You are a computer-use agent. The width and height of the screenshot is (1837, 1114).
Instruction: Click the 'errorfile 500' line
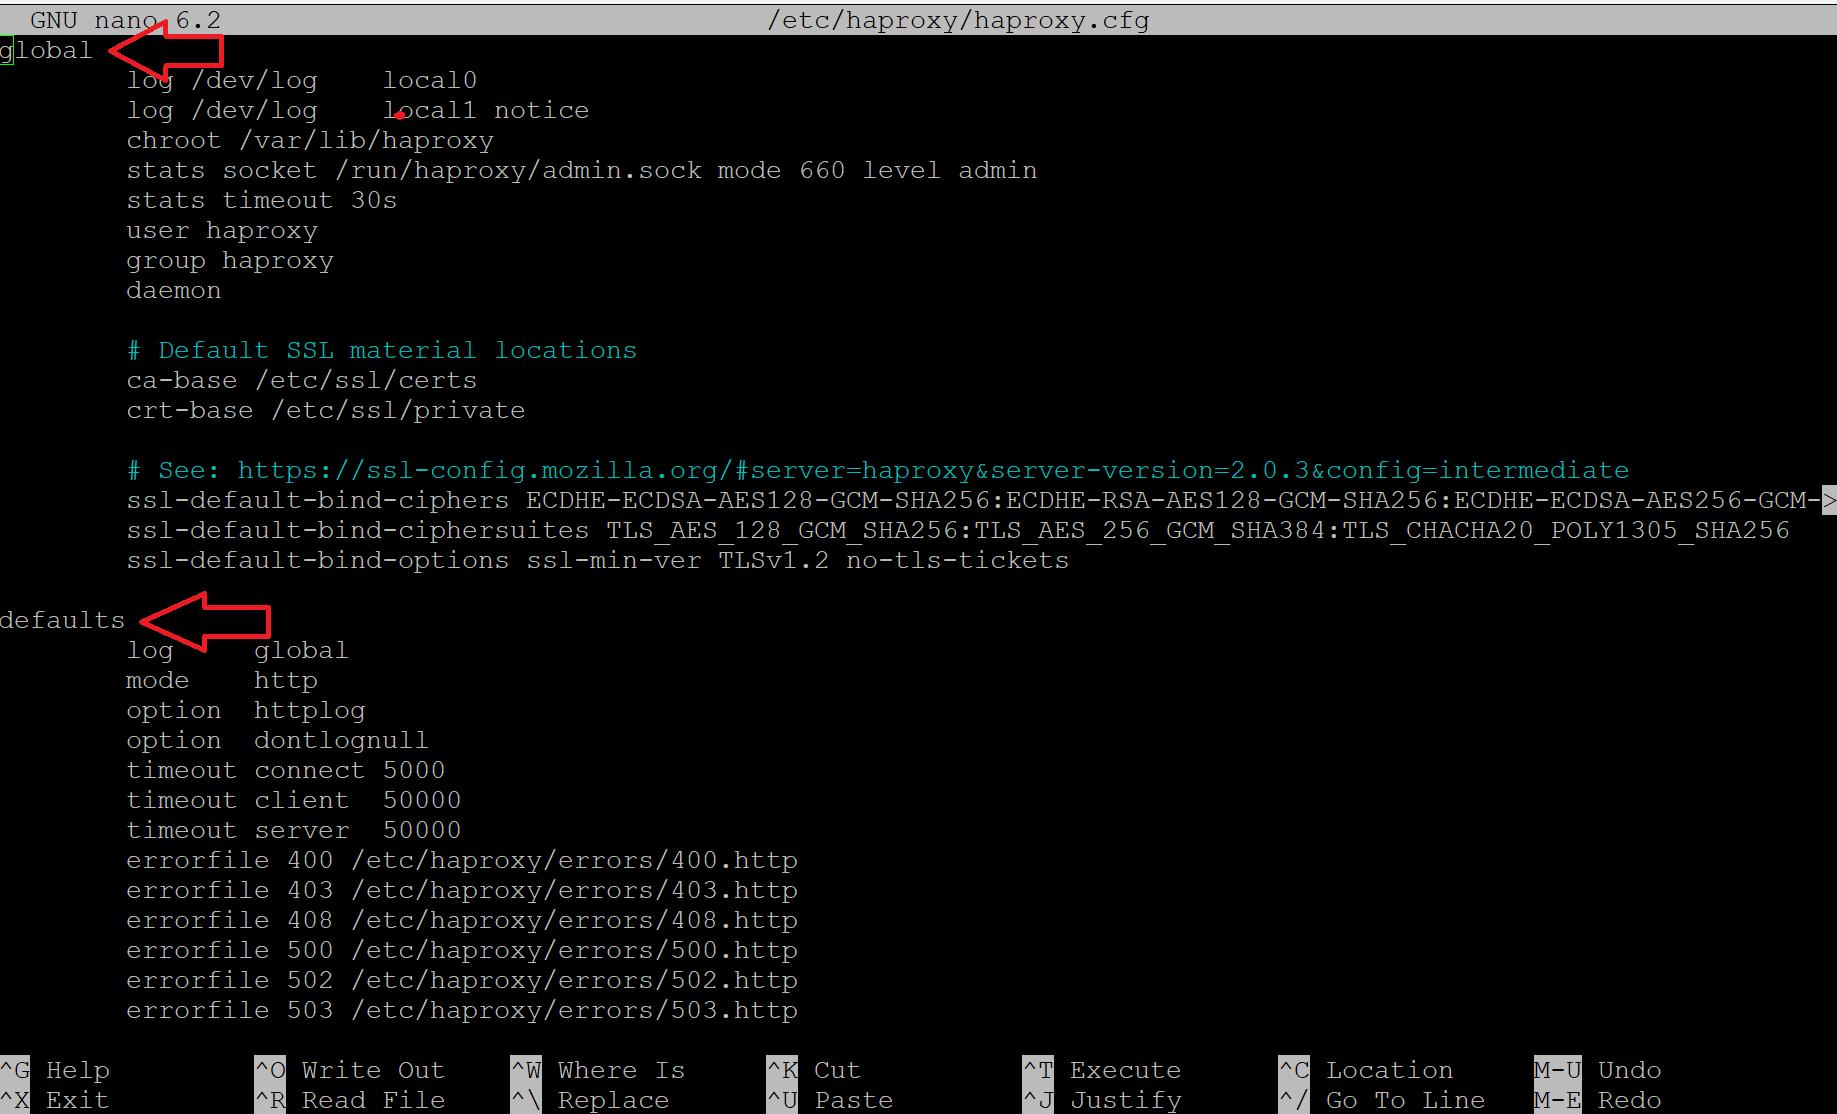pos(462,950)
